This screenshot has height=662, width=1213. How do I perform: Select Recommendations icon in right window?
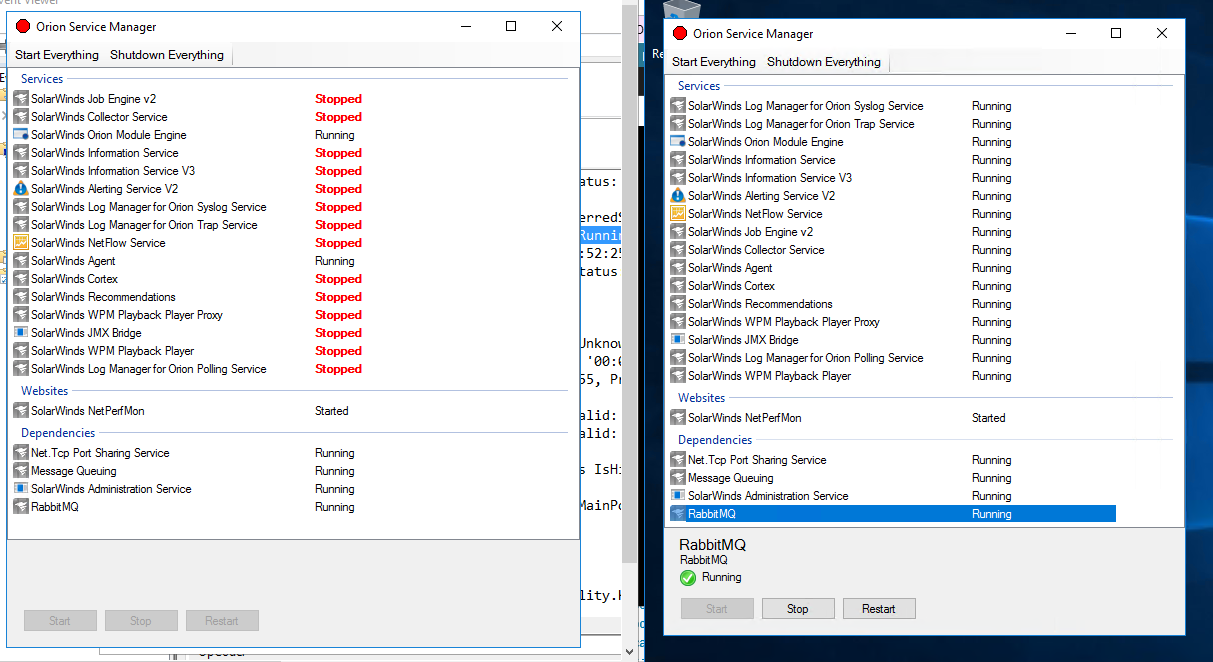pos(678,304)
